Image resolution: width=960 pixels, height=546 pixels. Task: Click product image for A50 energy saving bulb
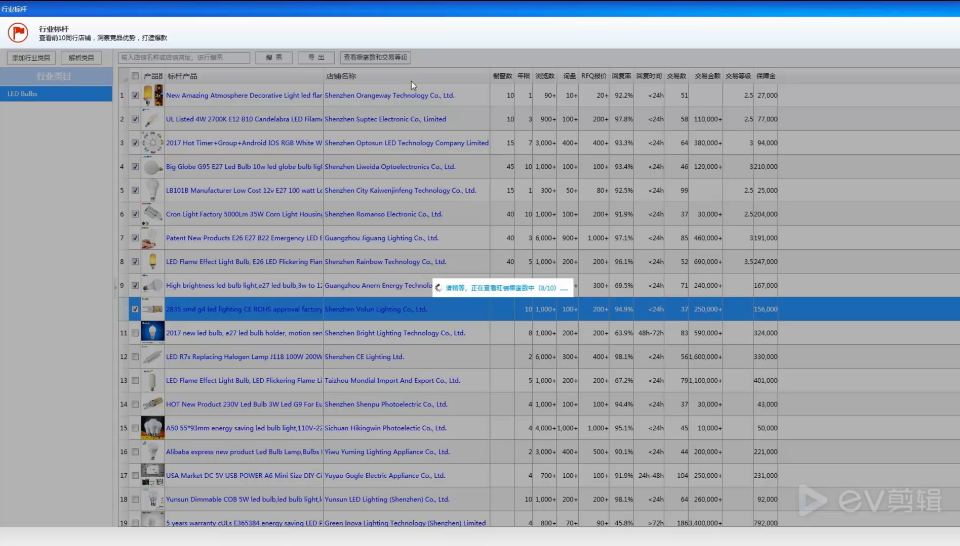click(x=152, y=427)
